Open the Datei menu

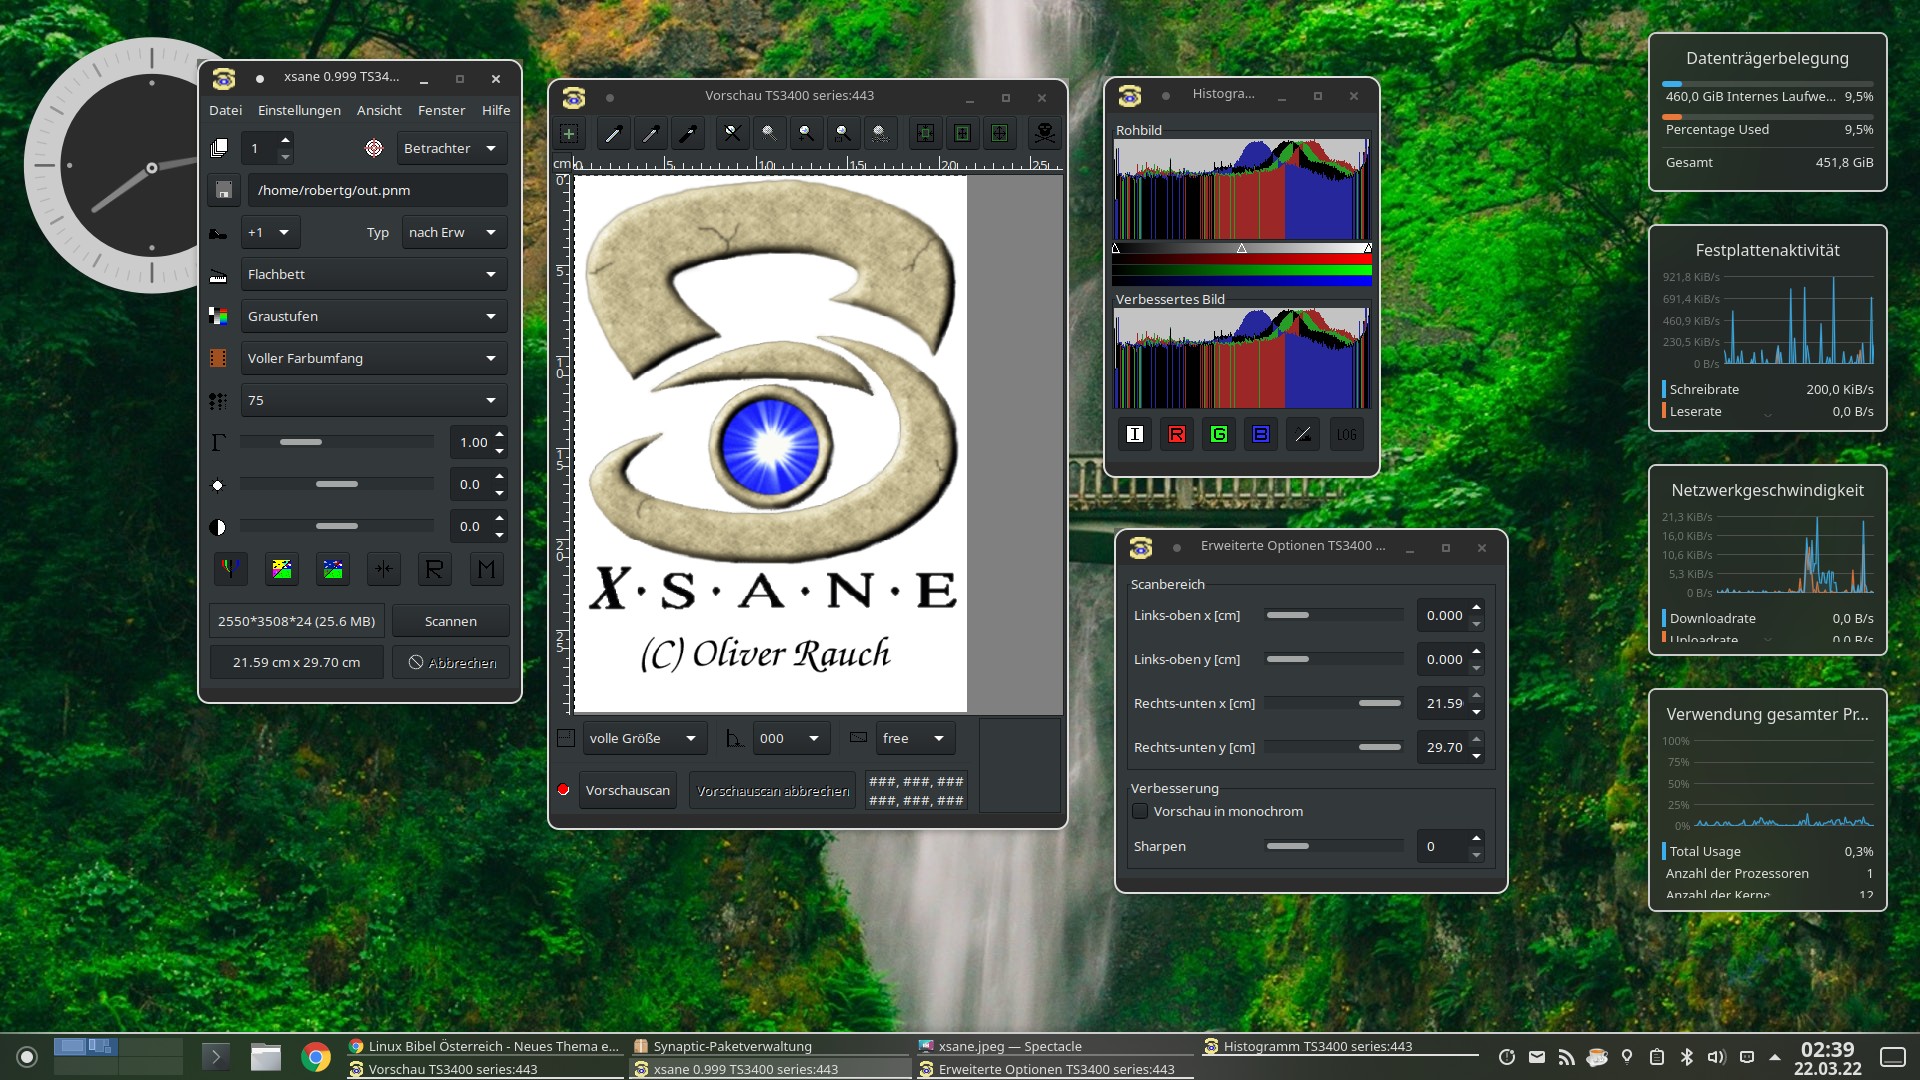pos(226,110)
